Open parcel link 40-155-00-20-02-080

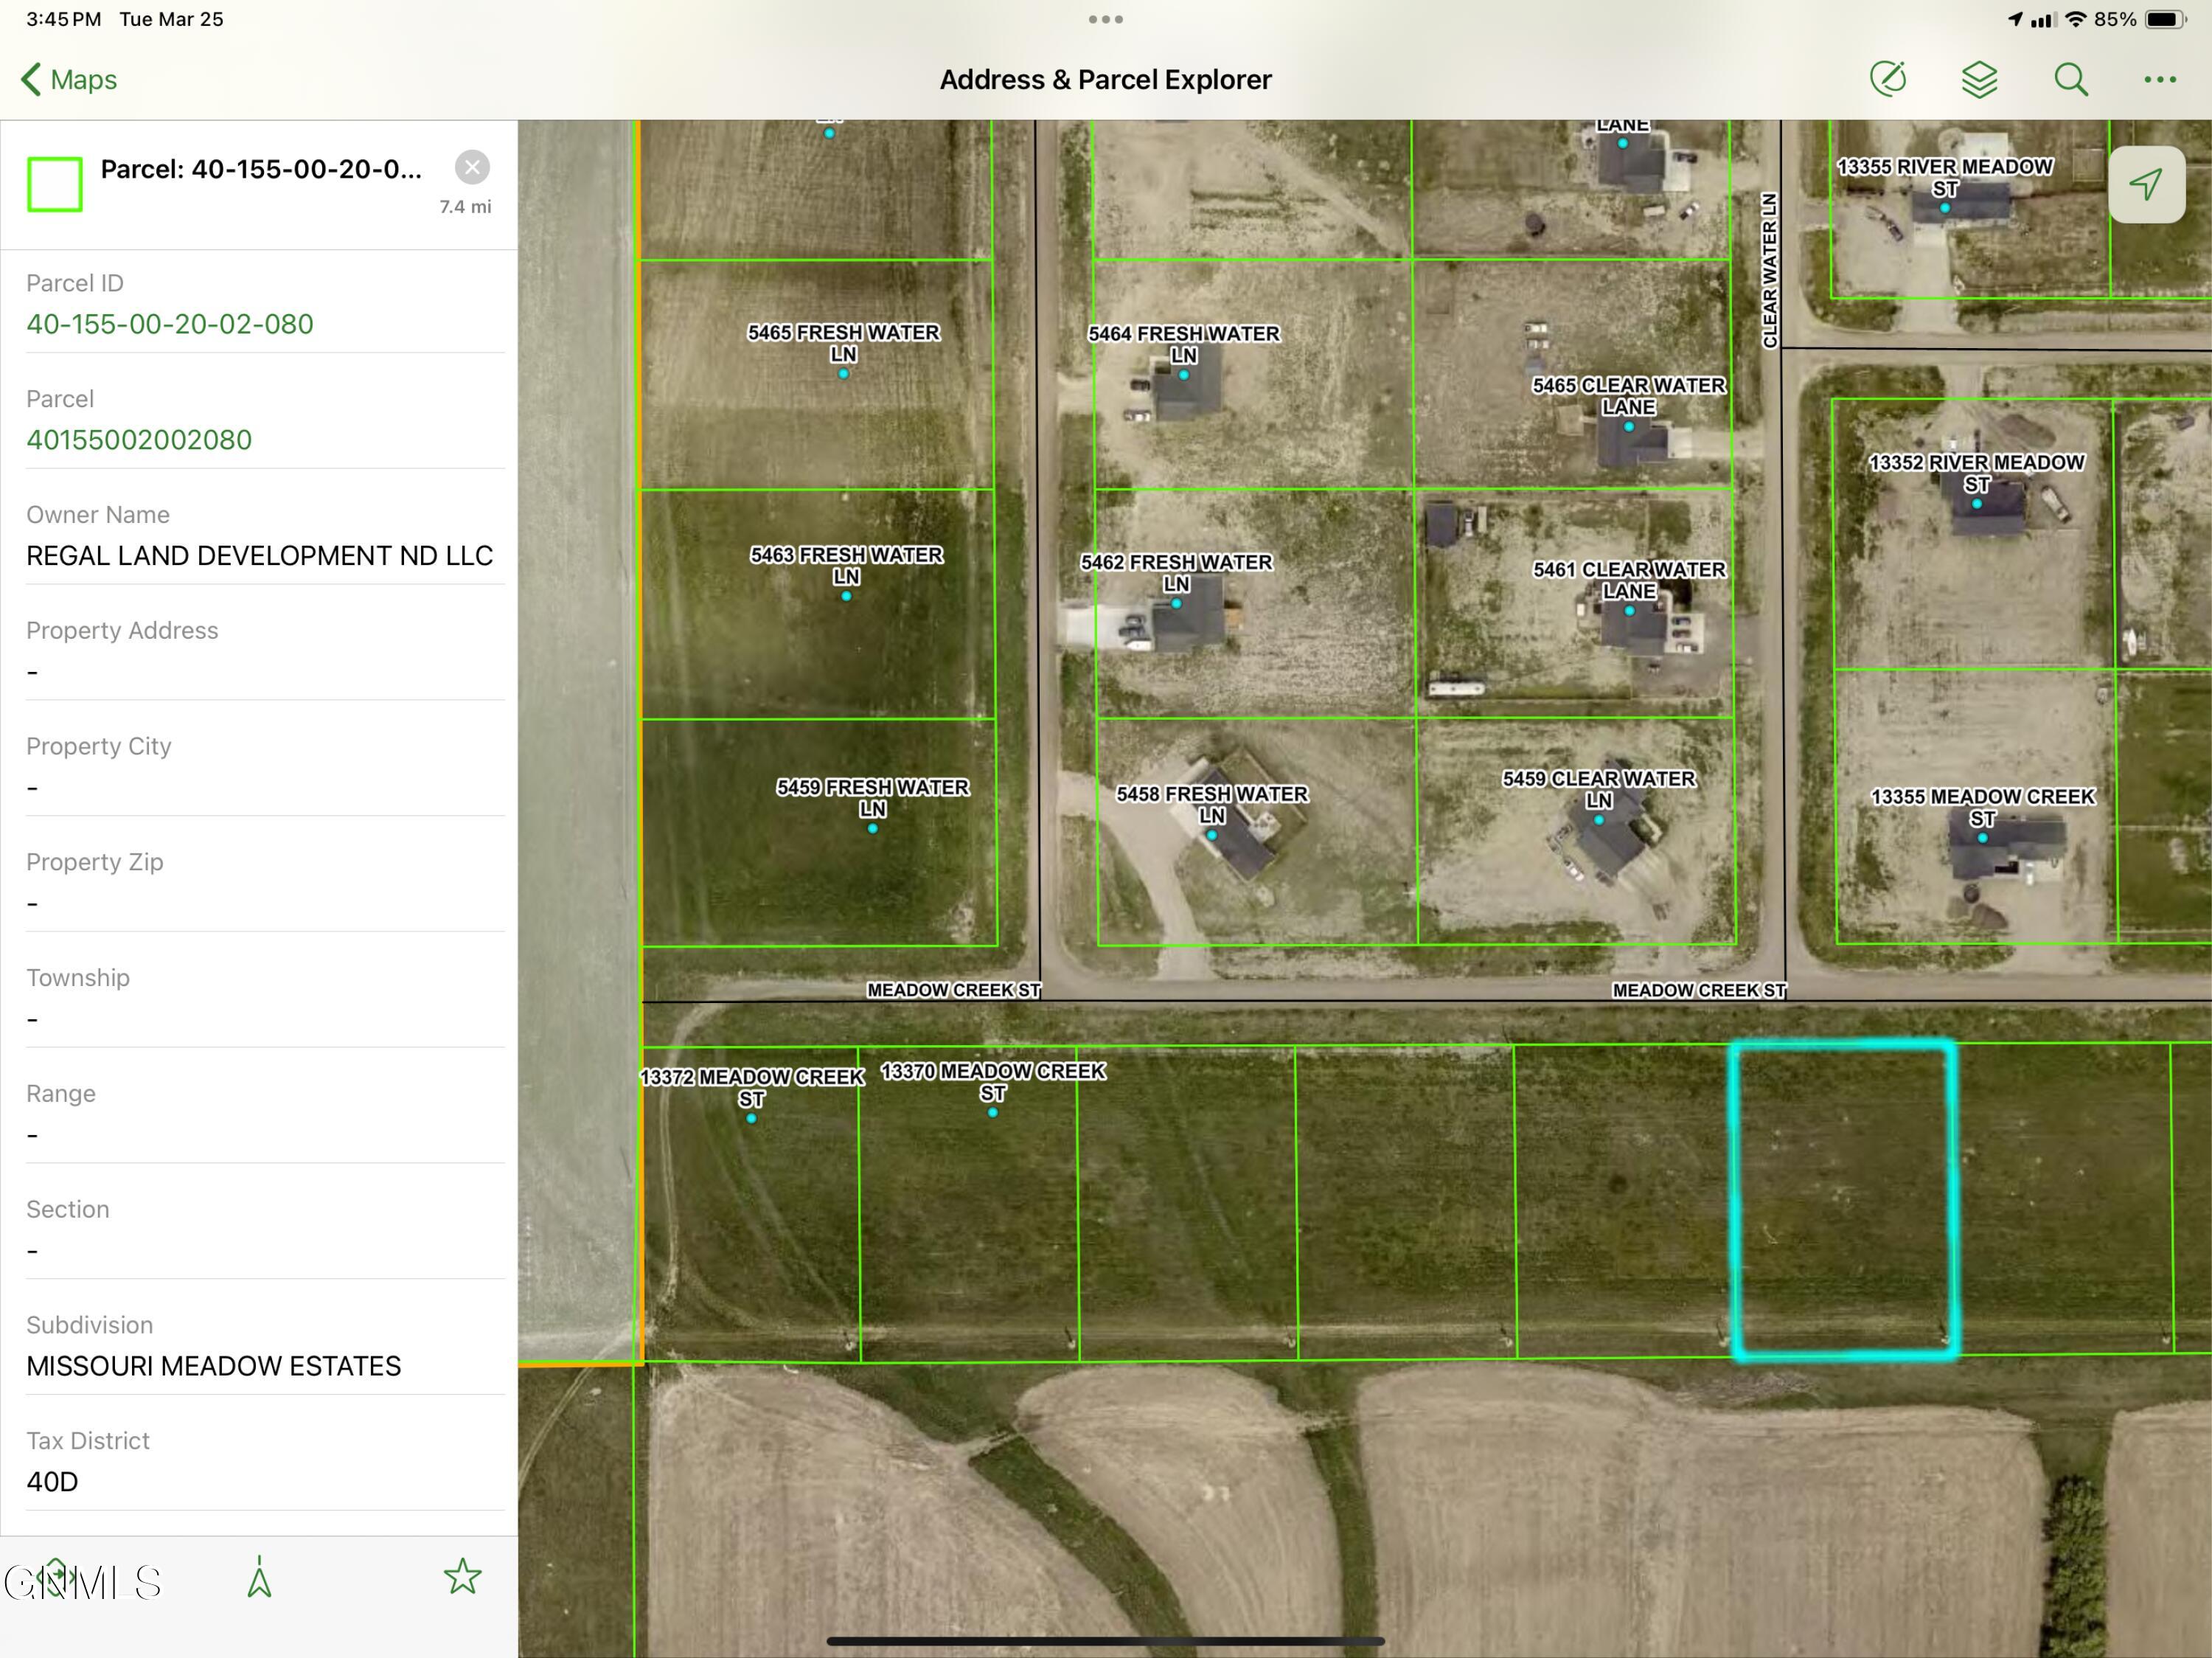[x=169, y=323]
